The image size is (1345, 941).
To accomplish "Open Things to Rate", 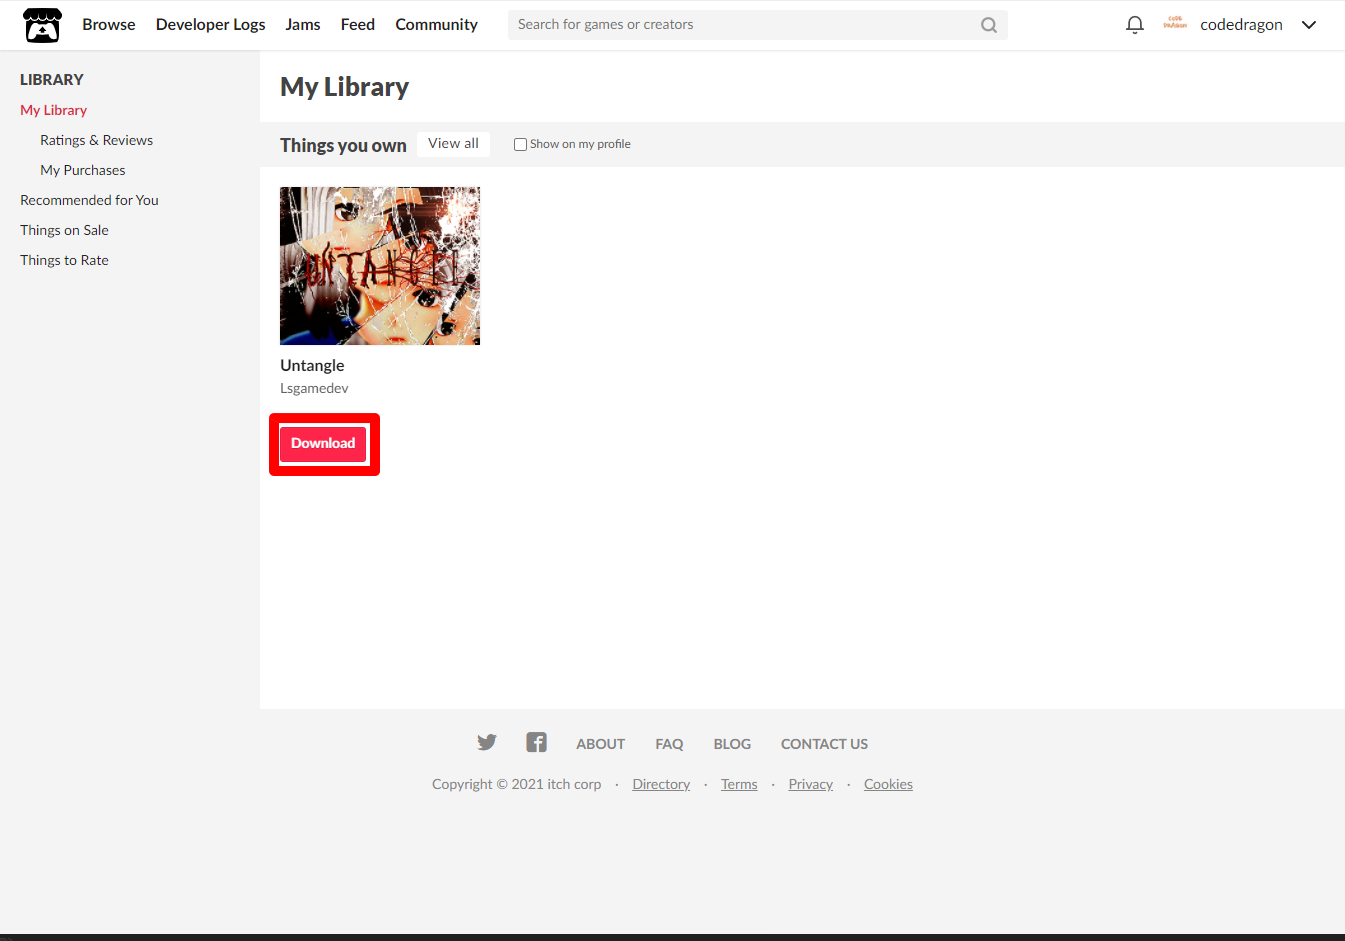I will [x=65, y=260].
